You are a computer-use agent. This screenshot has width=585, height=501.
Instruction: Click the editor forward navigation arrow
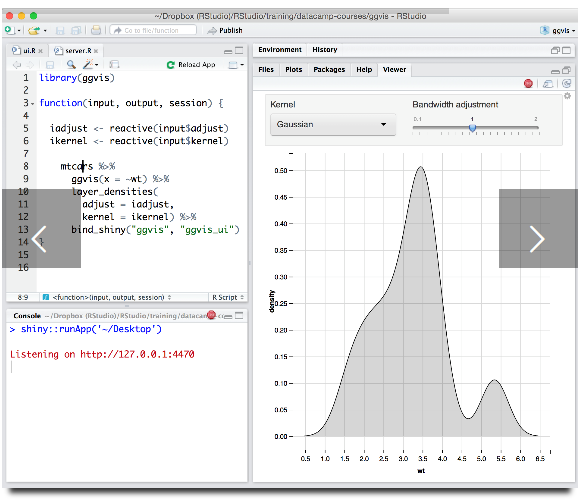[30, 65]
